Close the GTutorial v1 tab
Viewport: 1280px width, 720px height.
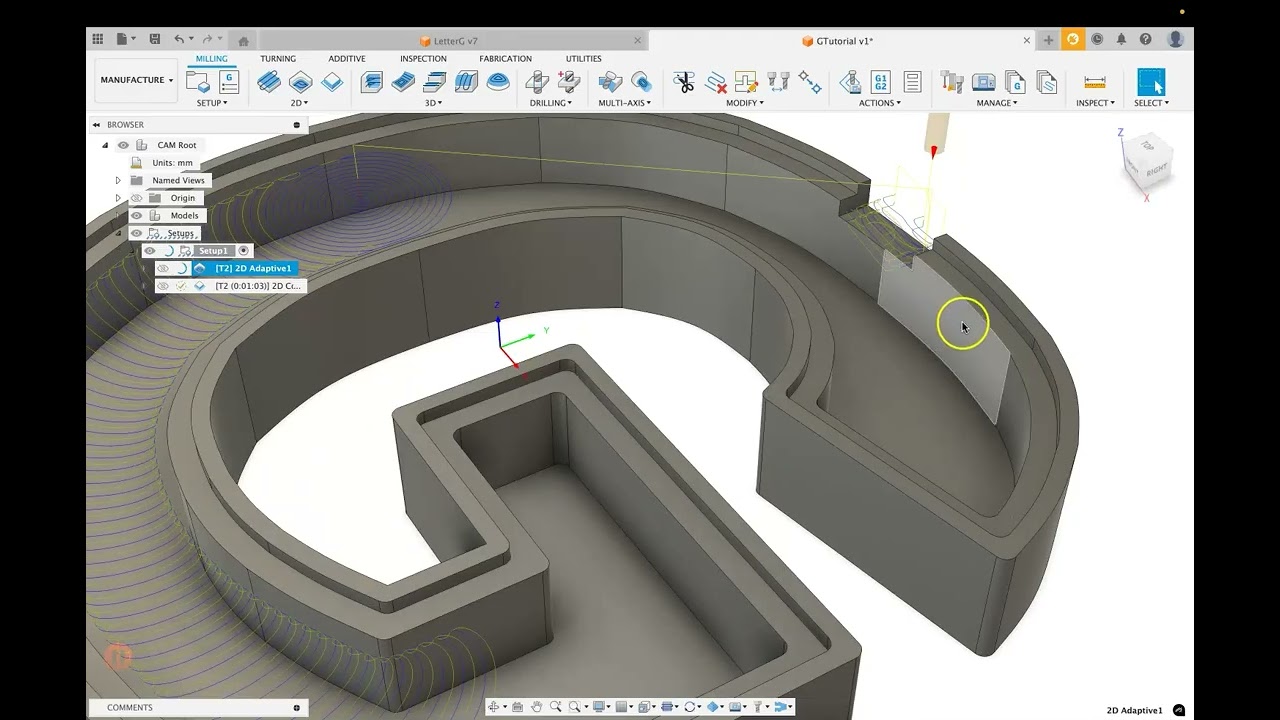pyautogui.click(x=1027, y=41)
